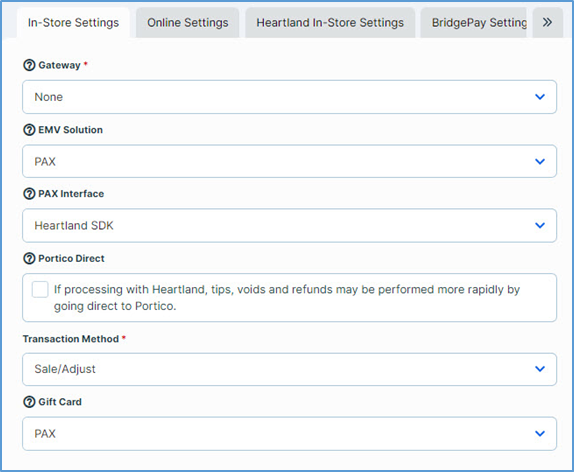Enable the Portico Direct checkbox
Image resolution: width=574 pixels, height=472 pixels.
pyautogui.click(x=40, y=289)
